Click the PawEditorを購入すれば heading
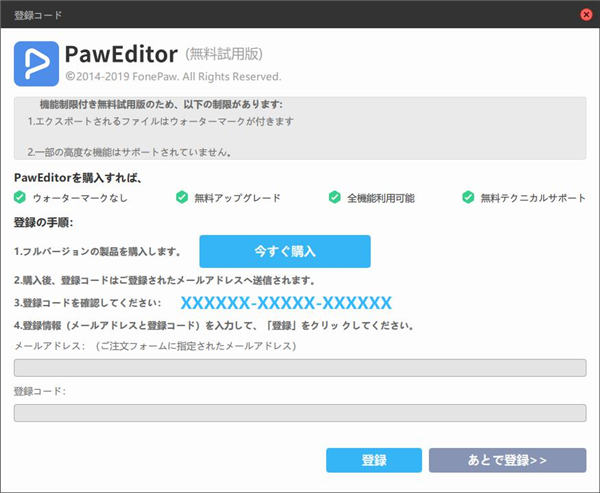This screenshot has width=600, height=493. [78, 178]
